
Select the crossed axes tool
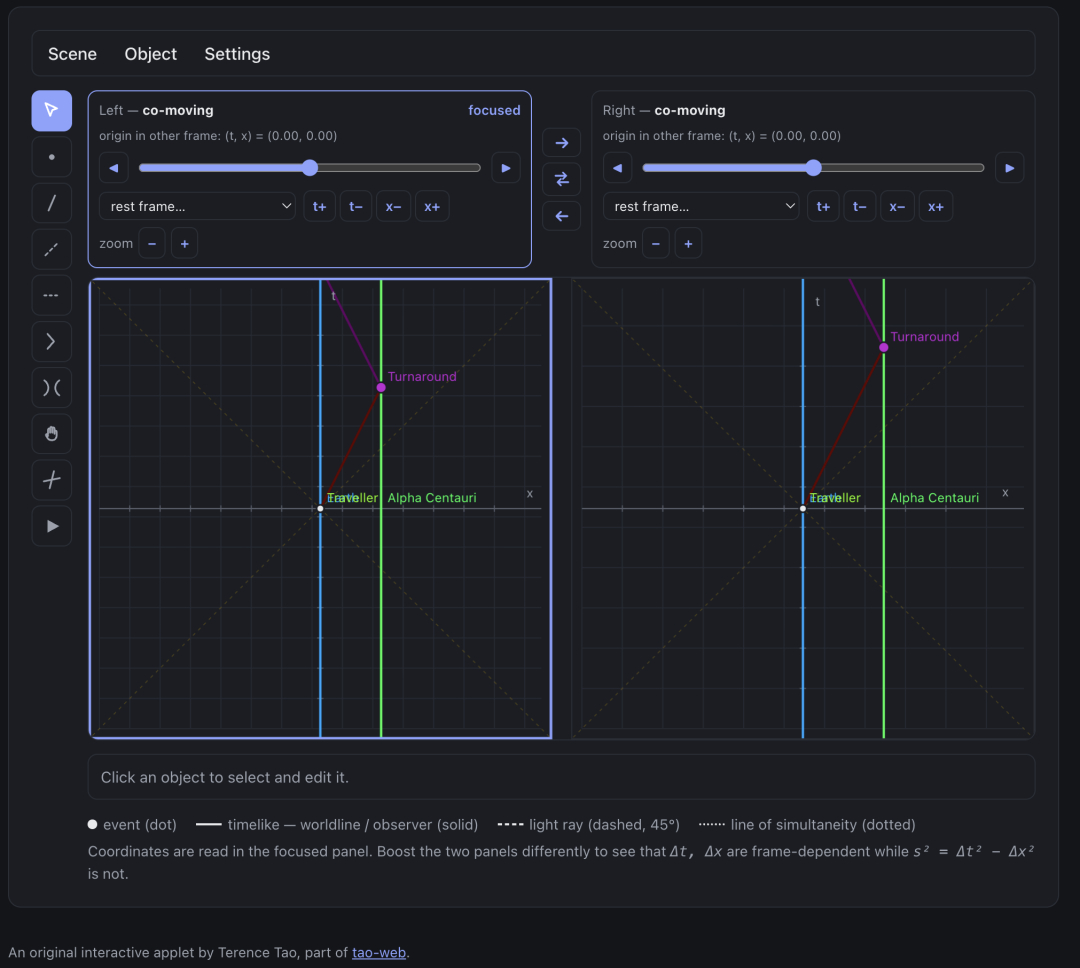[52, 480]
